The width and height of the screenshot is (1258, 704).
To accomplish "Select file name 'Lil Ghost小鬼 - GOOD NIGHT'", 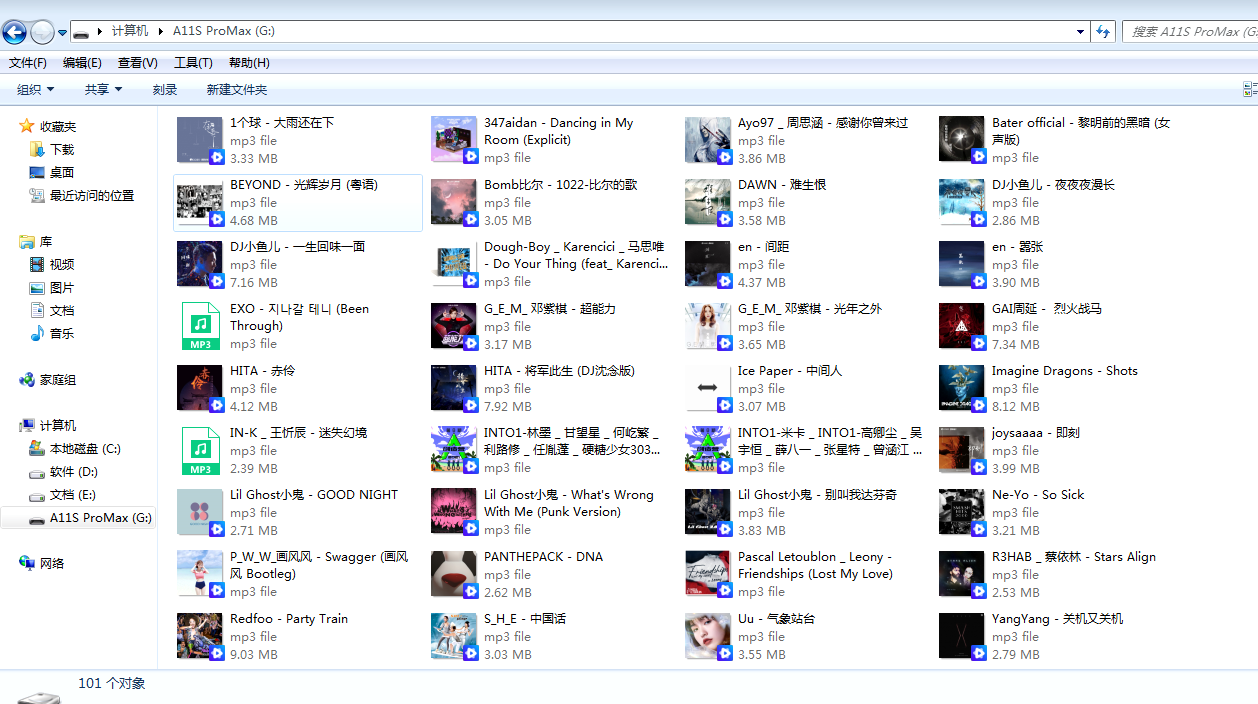I will (x=314, y=495).
